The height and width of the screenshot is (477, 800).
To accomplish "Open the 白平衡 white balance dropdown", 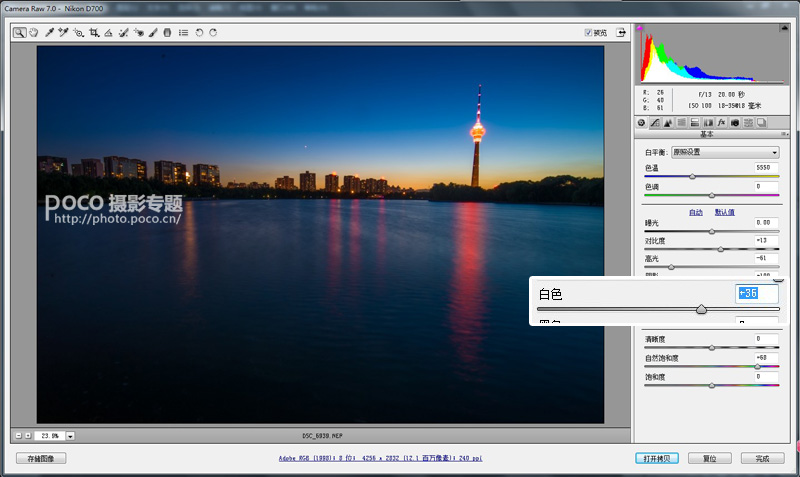I will click(725, 152).
